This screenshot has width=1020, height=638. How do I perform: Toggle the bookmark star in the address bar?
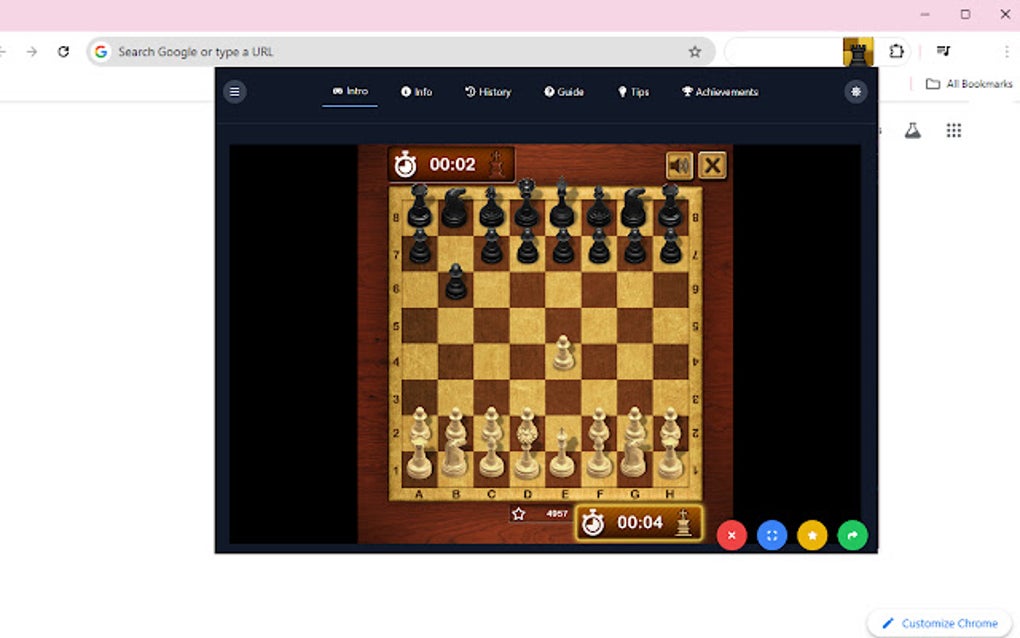point(694,51)
